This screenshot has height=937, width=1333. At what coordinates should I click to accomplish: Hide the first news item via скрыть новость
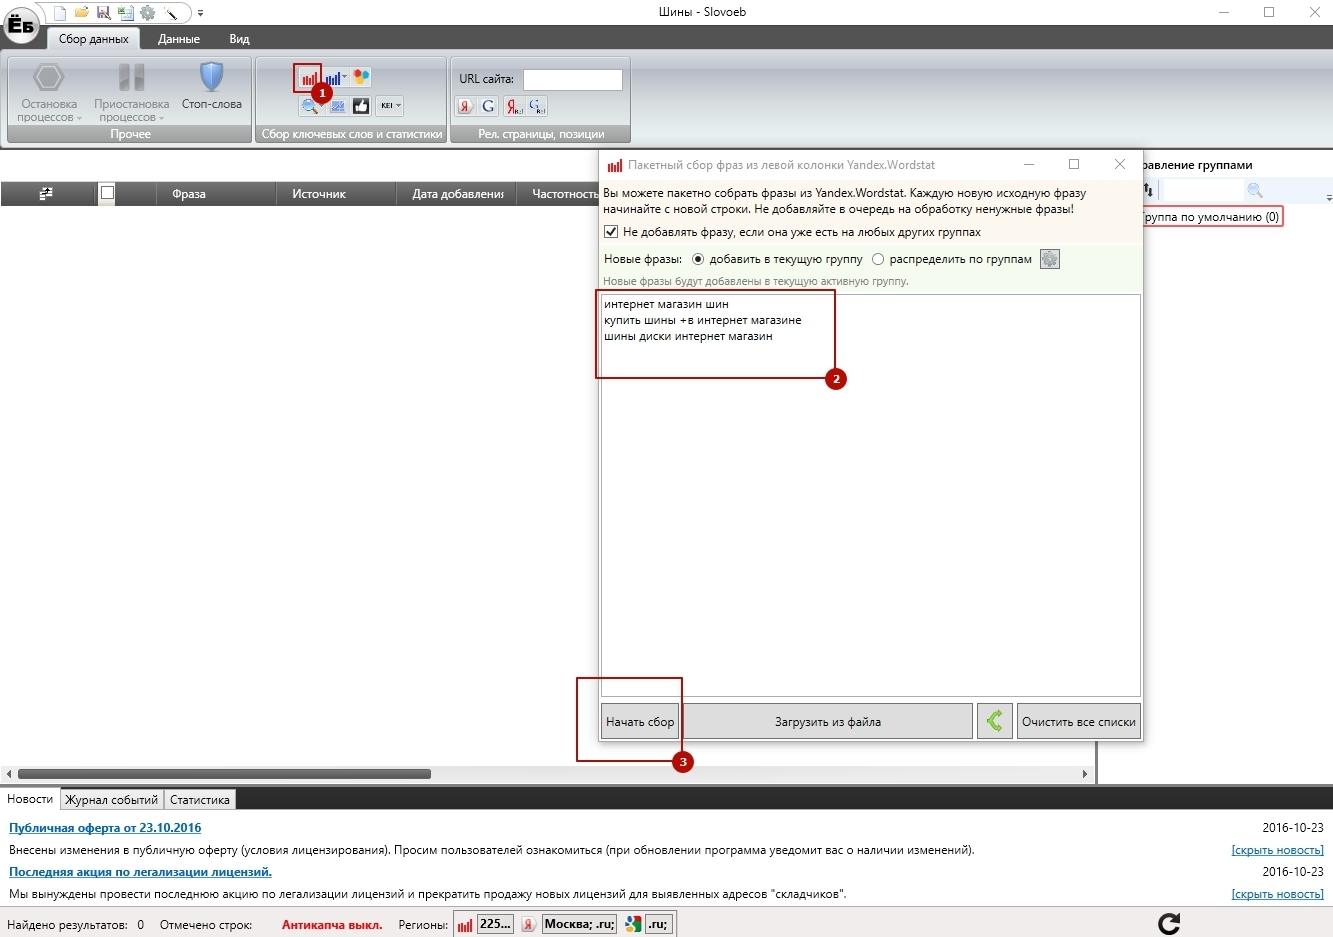(x=1277, y=850)
